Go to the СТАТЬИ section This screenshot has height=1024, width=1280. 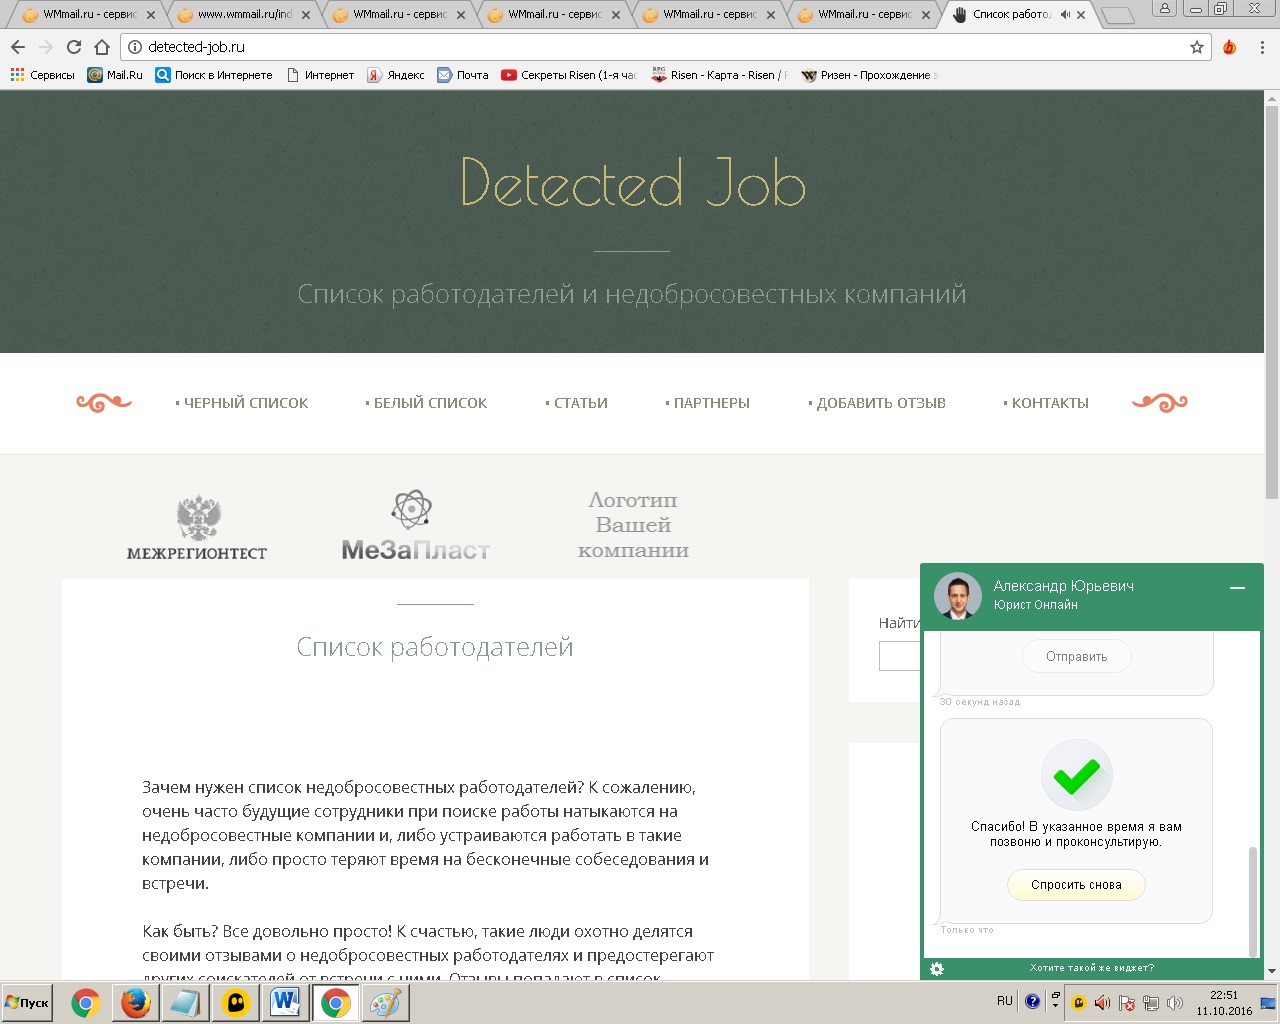[577, 403]
